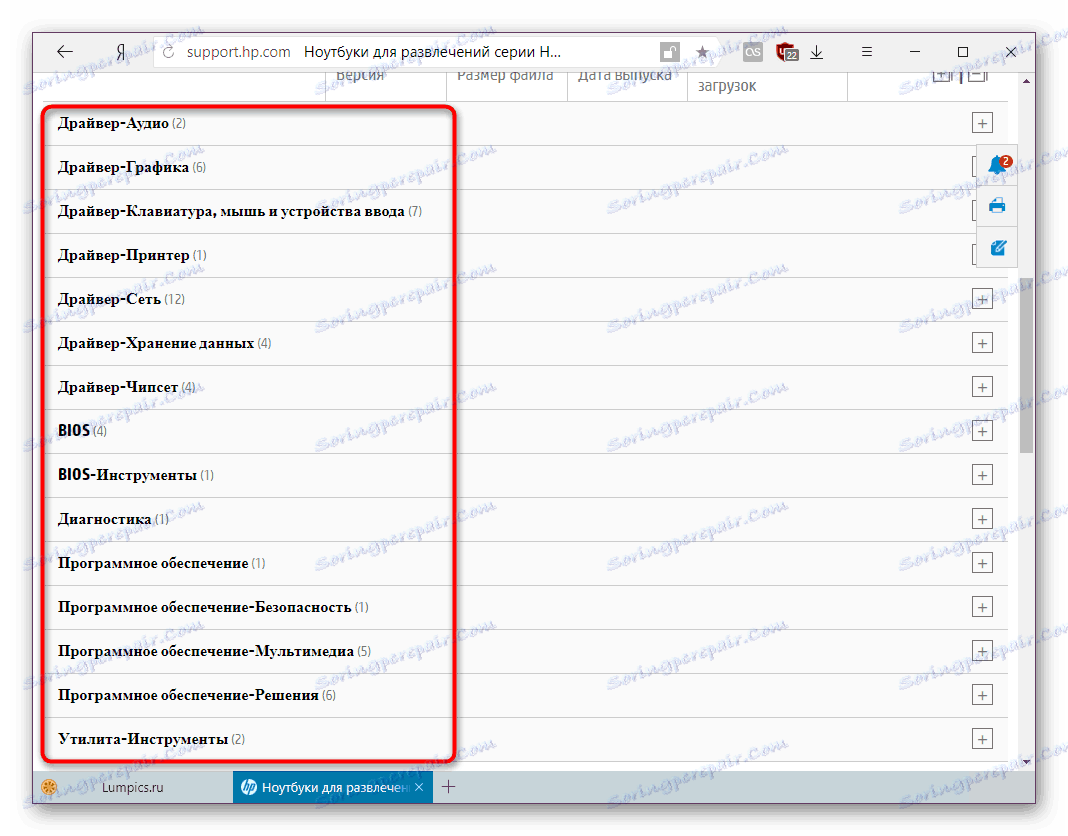The height and width of the screenshot is (836, 1068).
Task: Open Драйвер-Принтер driver category heading
Action: (119, 254)
